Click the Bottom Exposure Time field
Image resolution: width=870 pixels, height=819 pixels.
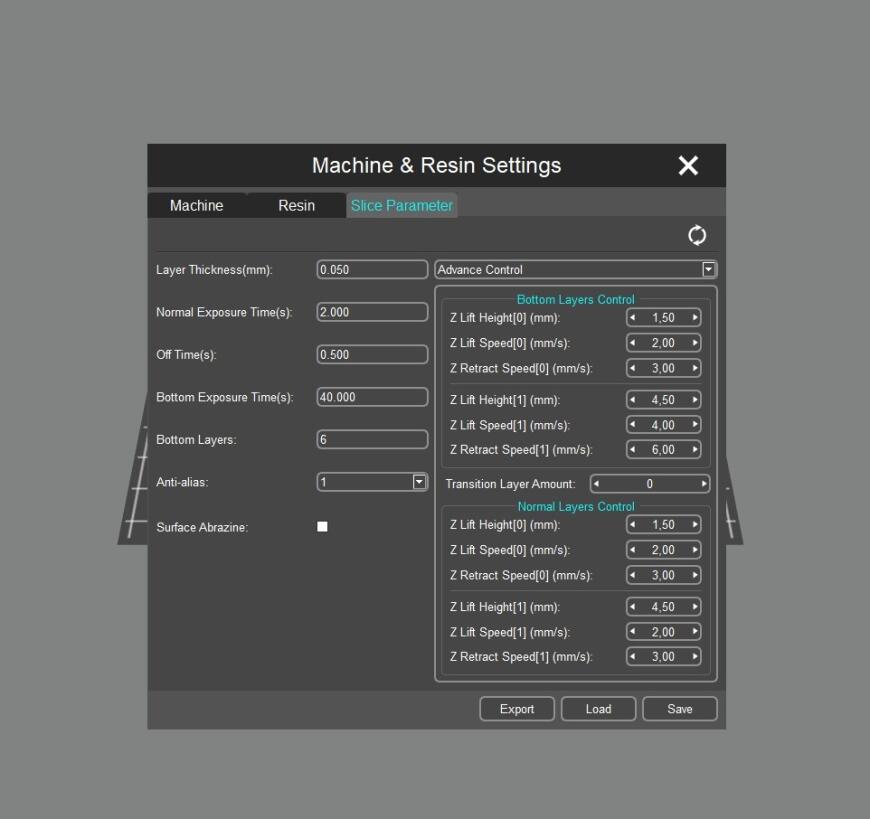click(372, 397)
